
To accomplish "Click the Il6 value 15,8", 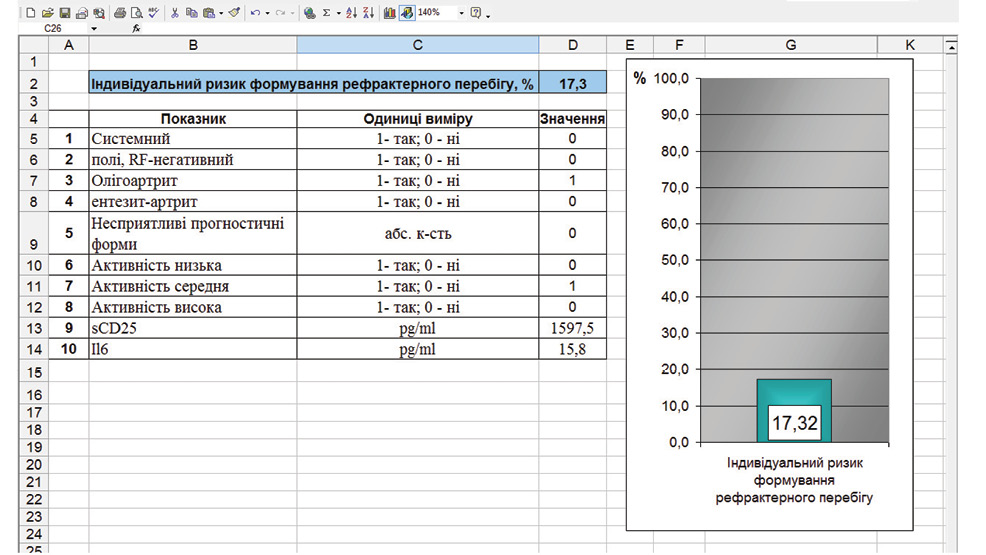I will 572,349.
